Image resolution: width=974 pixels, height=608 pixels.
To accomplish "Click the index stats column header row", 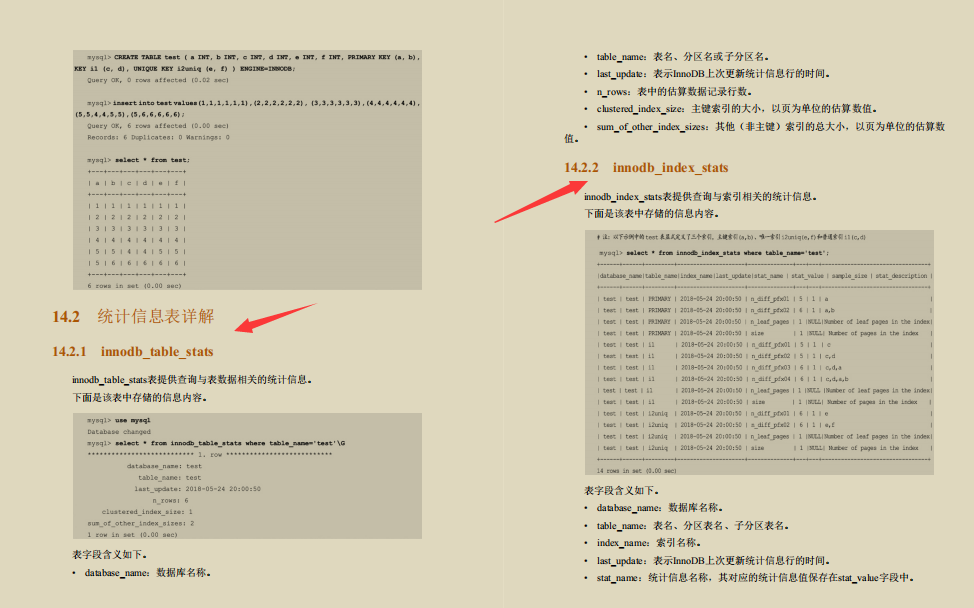I will click(765, 276).
